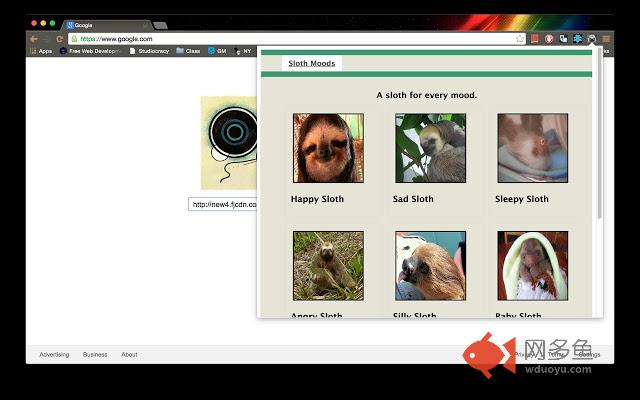
Task: Open the red book extension icon
Action: [535, 39]
